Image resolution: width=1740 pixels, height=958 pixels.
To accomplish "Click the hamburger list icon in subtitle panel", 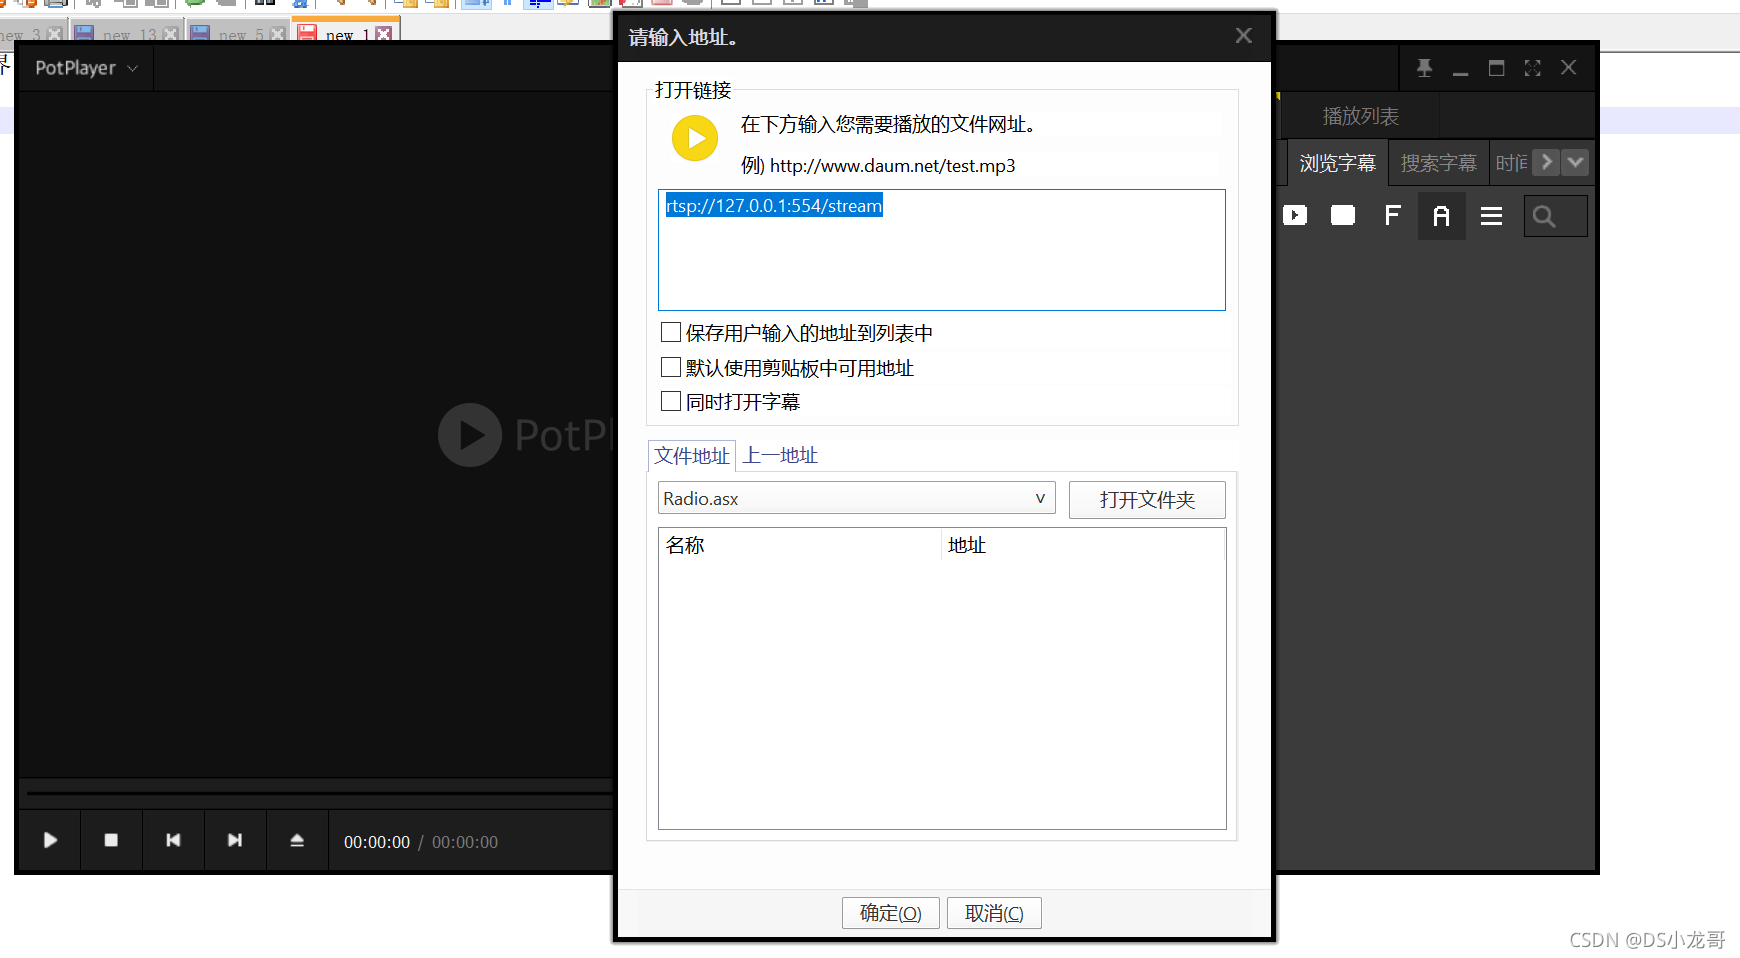I will [x=1491, y=215].
